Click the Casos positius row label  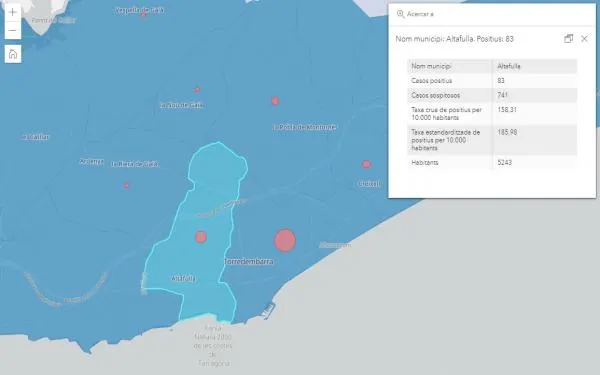click(432, 81)
